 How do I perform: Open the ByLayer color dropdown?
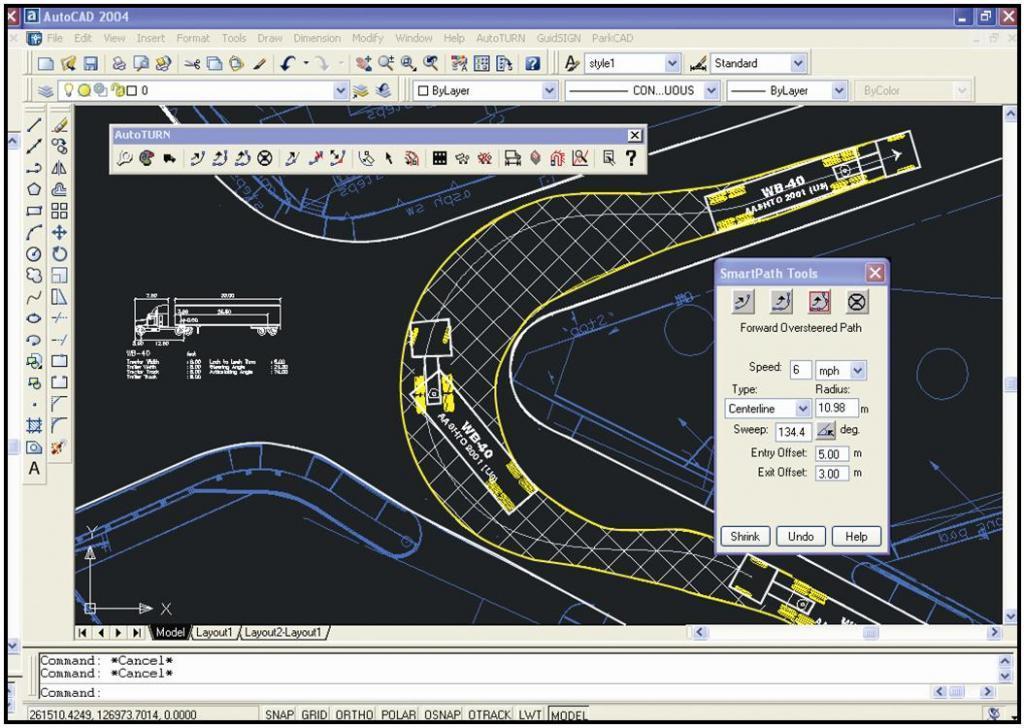pyautogui.click(x=549, y=91)
